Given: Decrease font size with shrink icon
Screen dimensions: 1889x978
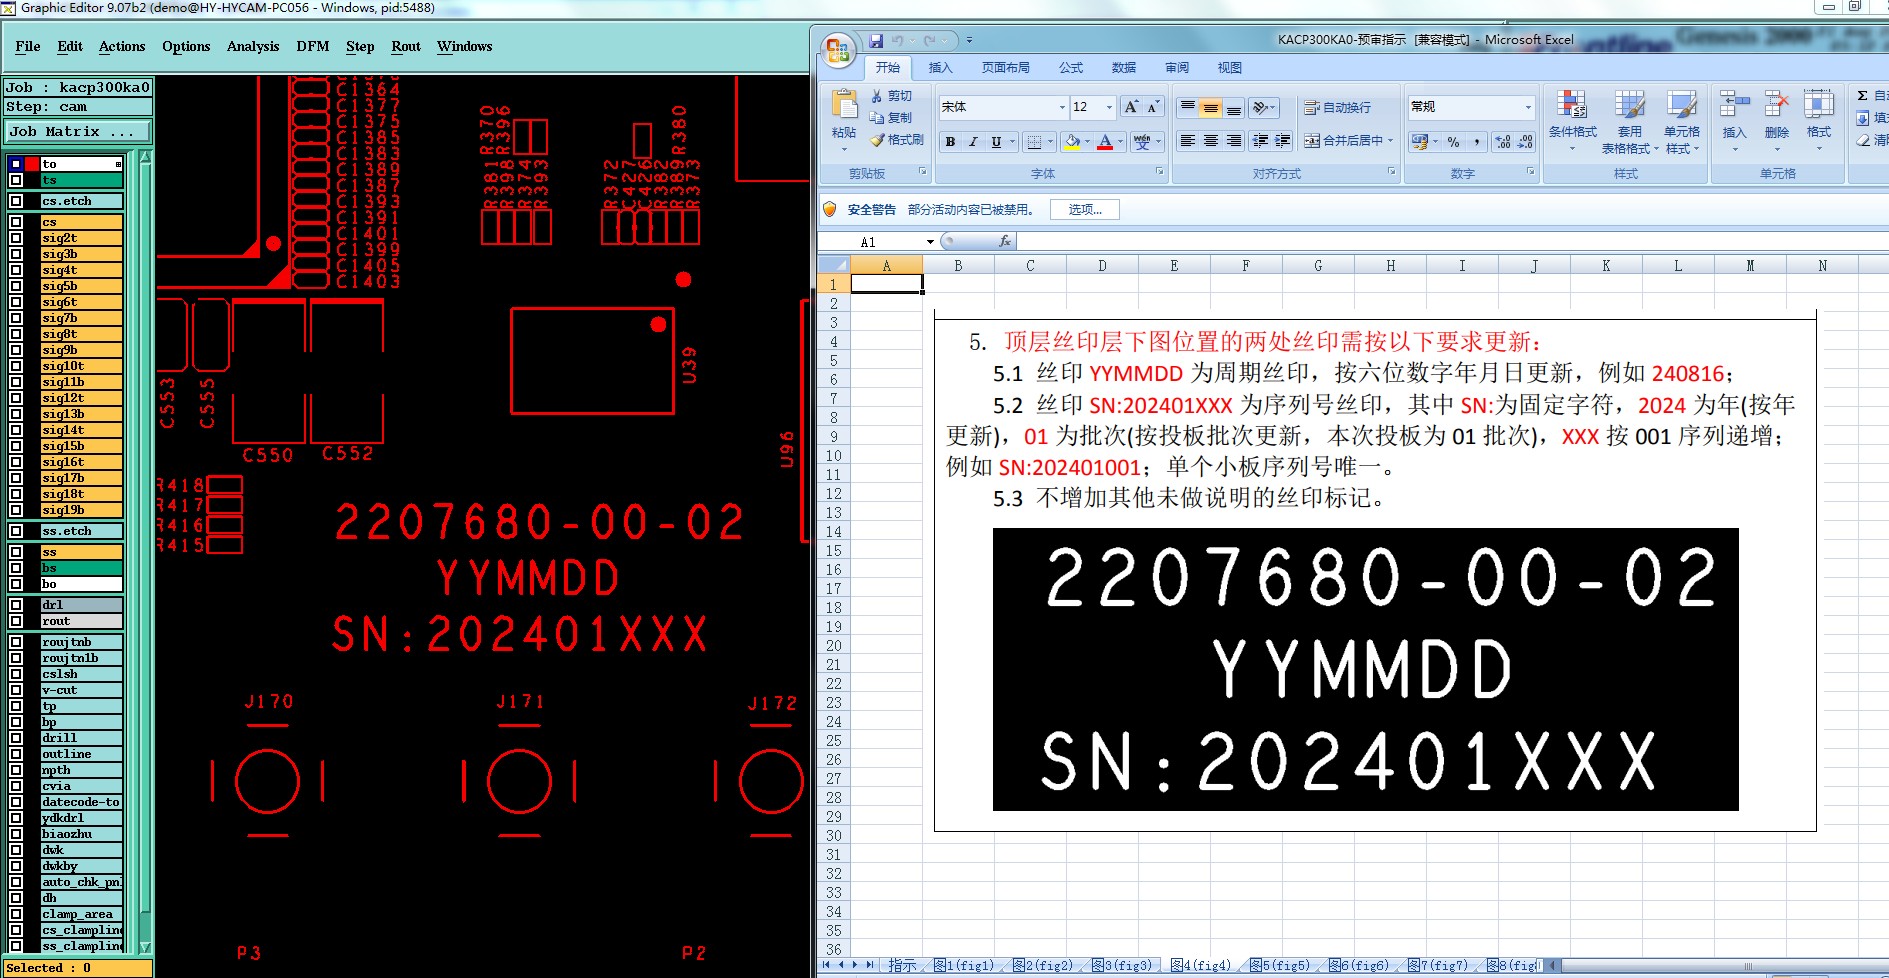Looking at the screenshot, I should [x=1153, y=107].
